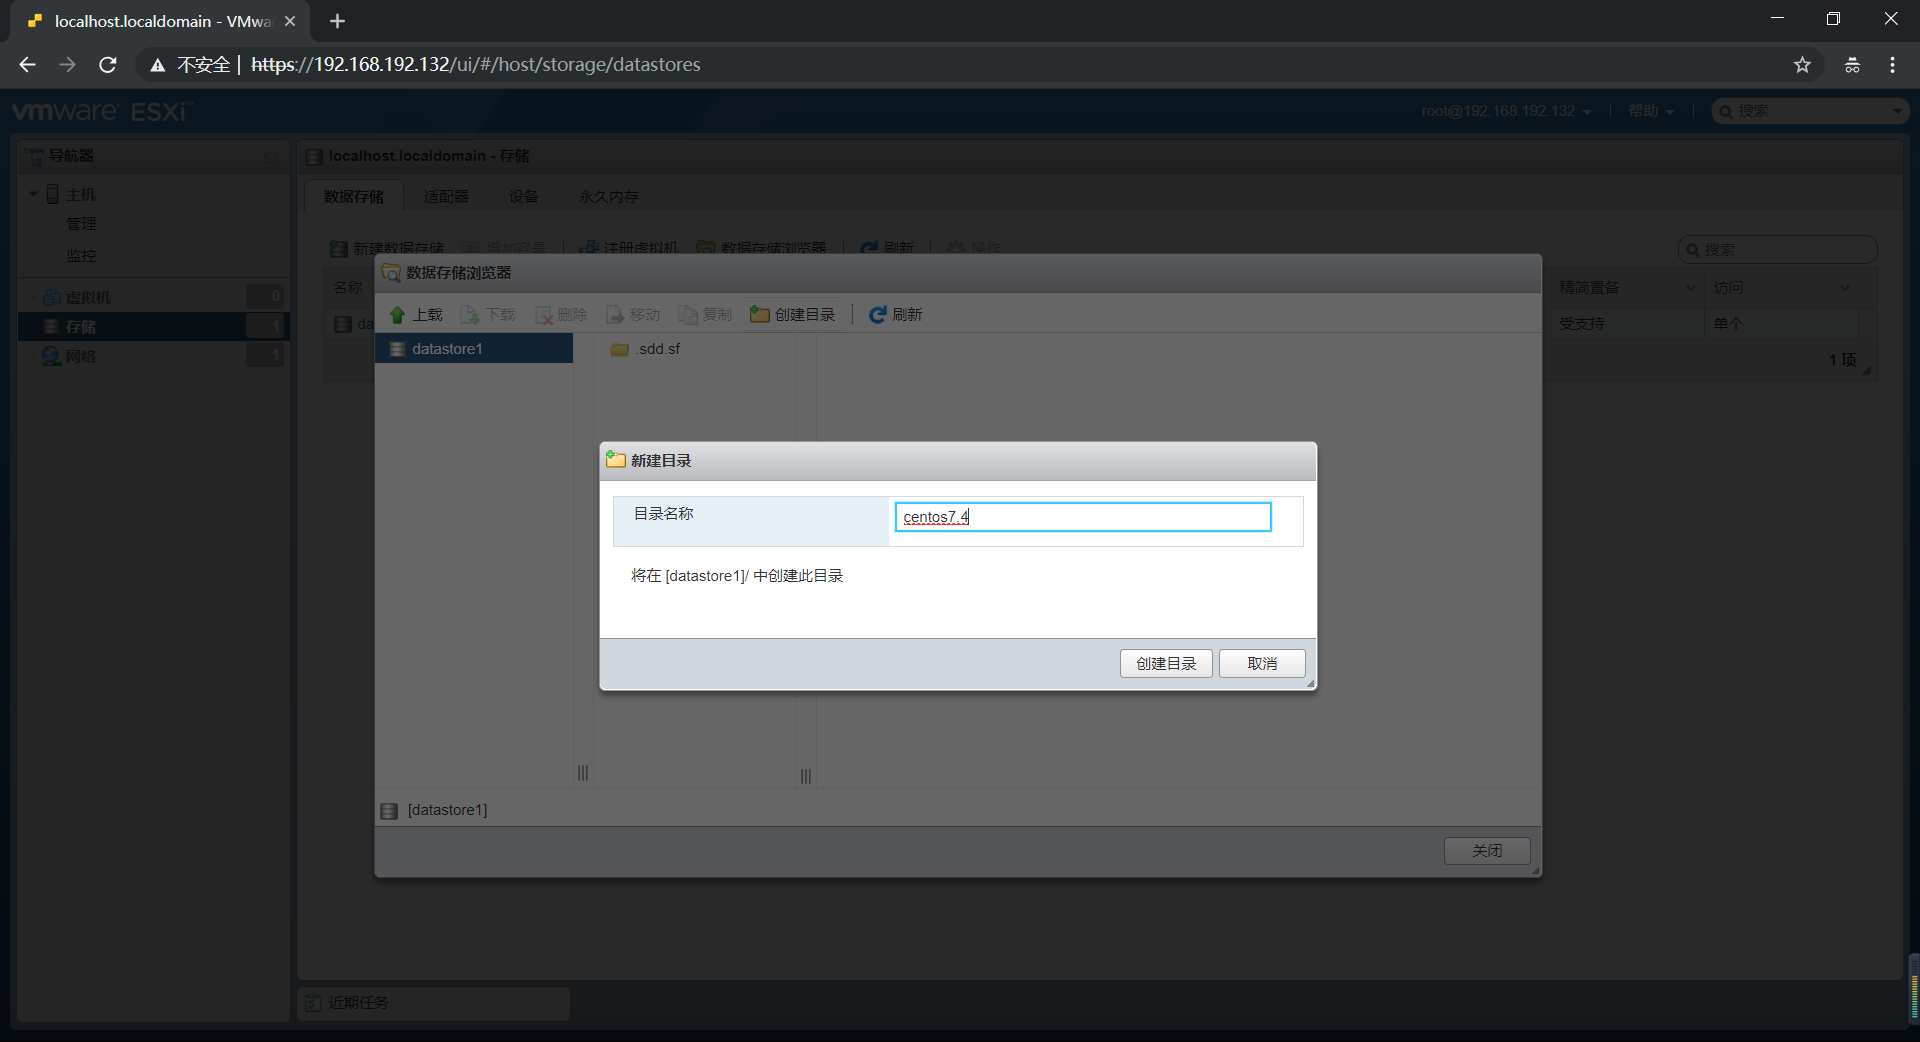Select 主机 in the navigator

pos(80,194)
